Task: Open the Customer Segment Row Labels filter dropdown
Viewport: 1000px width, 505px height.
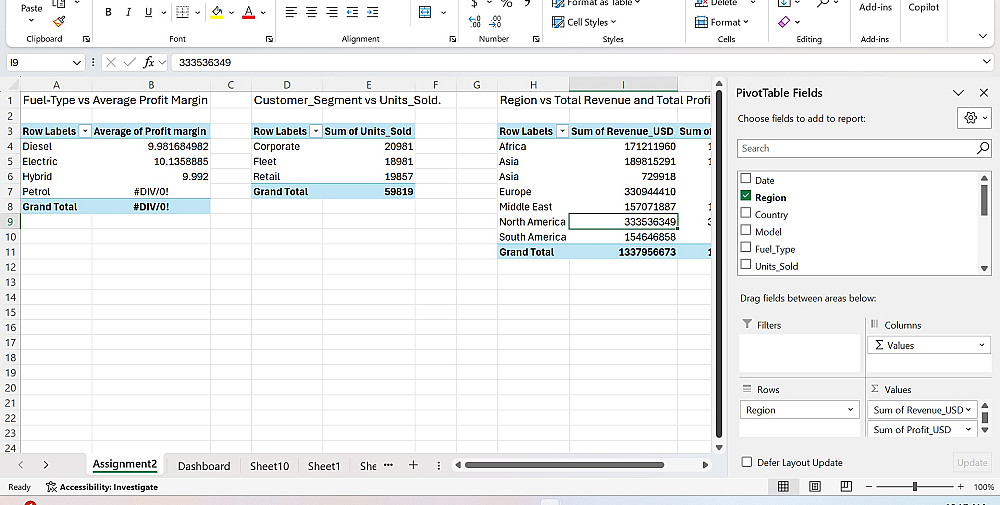Action: (317, 131)
